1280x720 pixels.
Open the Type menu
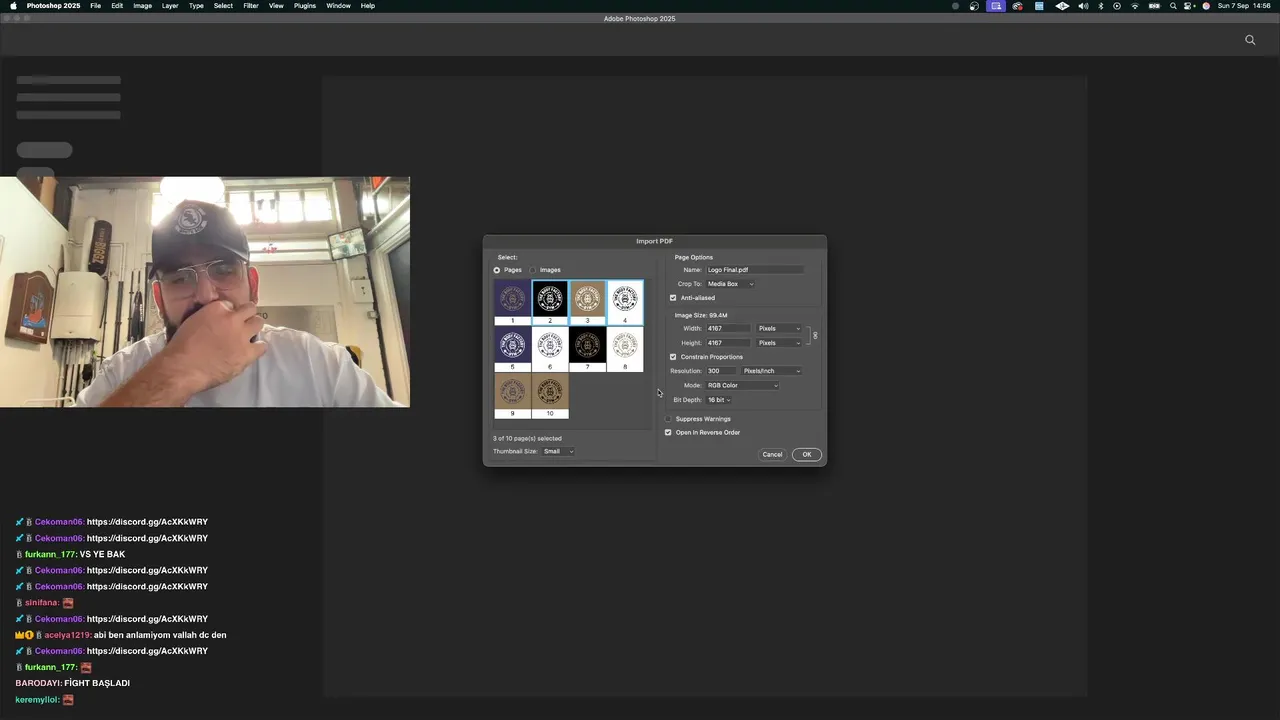[196, 6]
